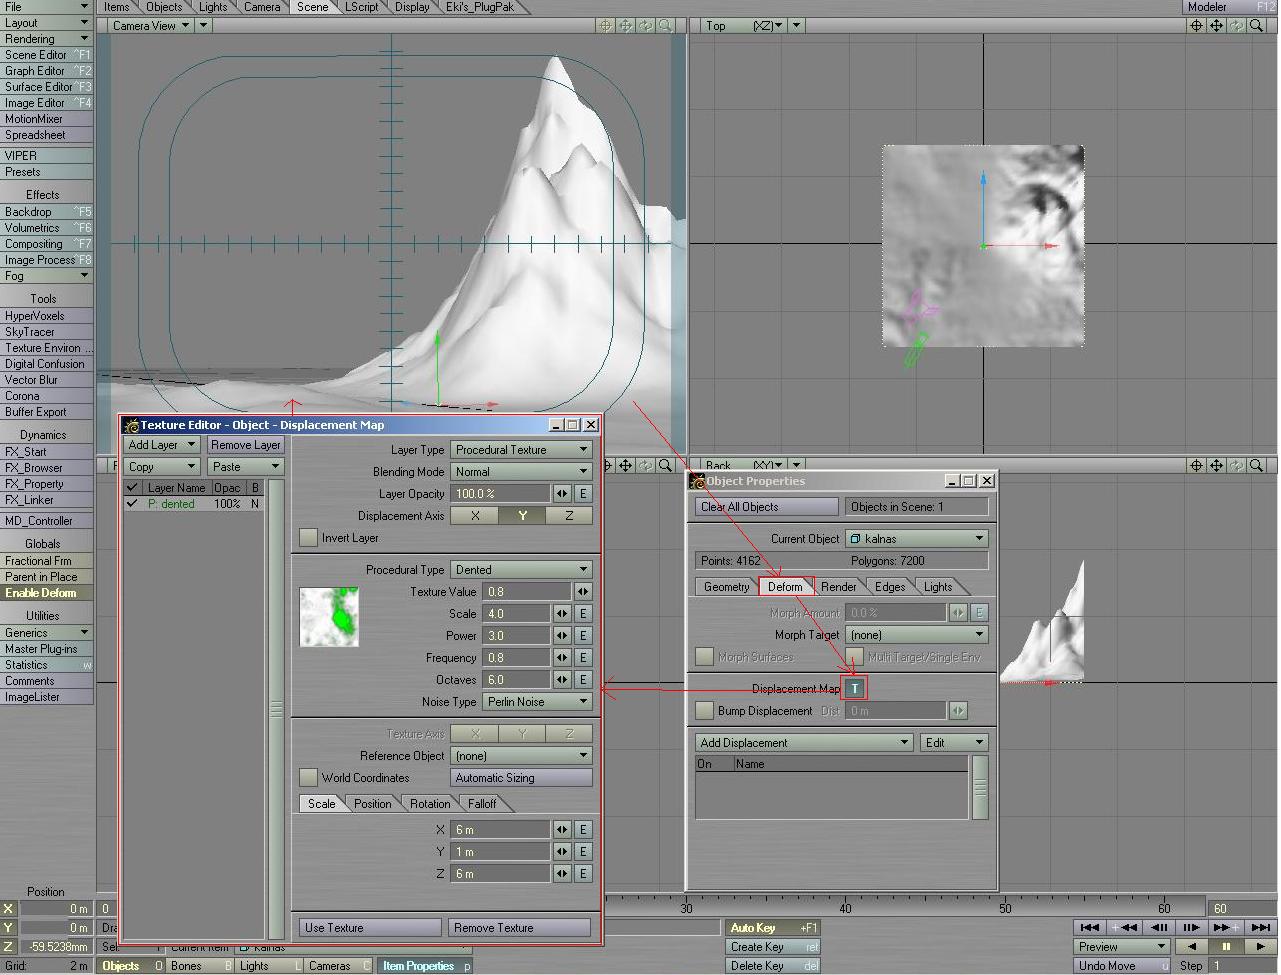Switch to Falloff tab in Texture Editor
The image size is (1281, 975).
tap(482, 804)
